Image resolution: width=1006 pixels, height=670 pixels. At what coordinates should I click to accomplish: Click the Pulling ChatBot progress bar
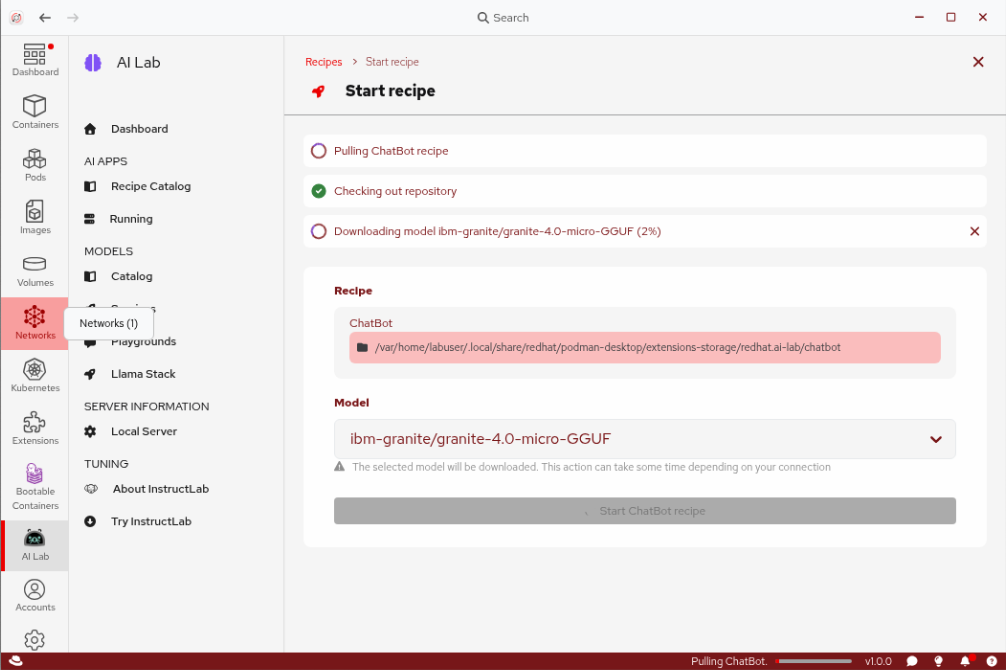[x=814, y=661]
